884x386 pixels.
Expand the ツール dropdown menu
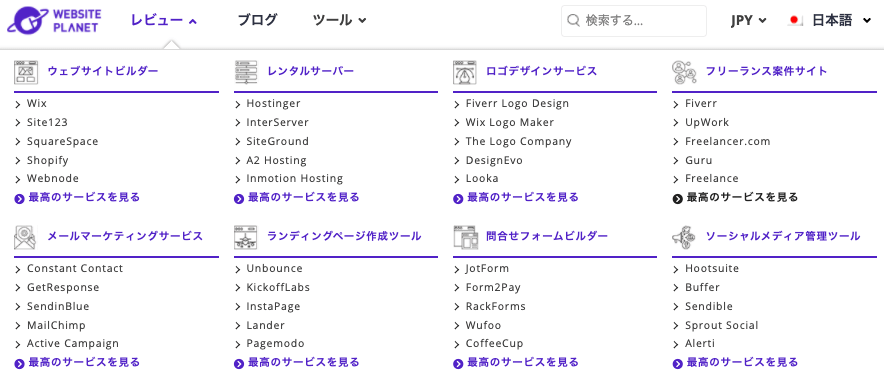tap(339, 20)
